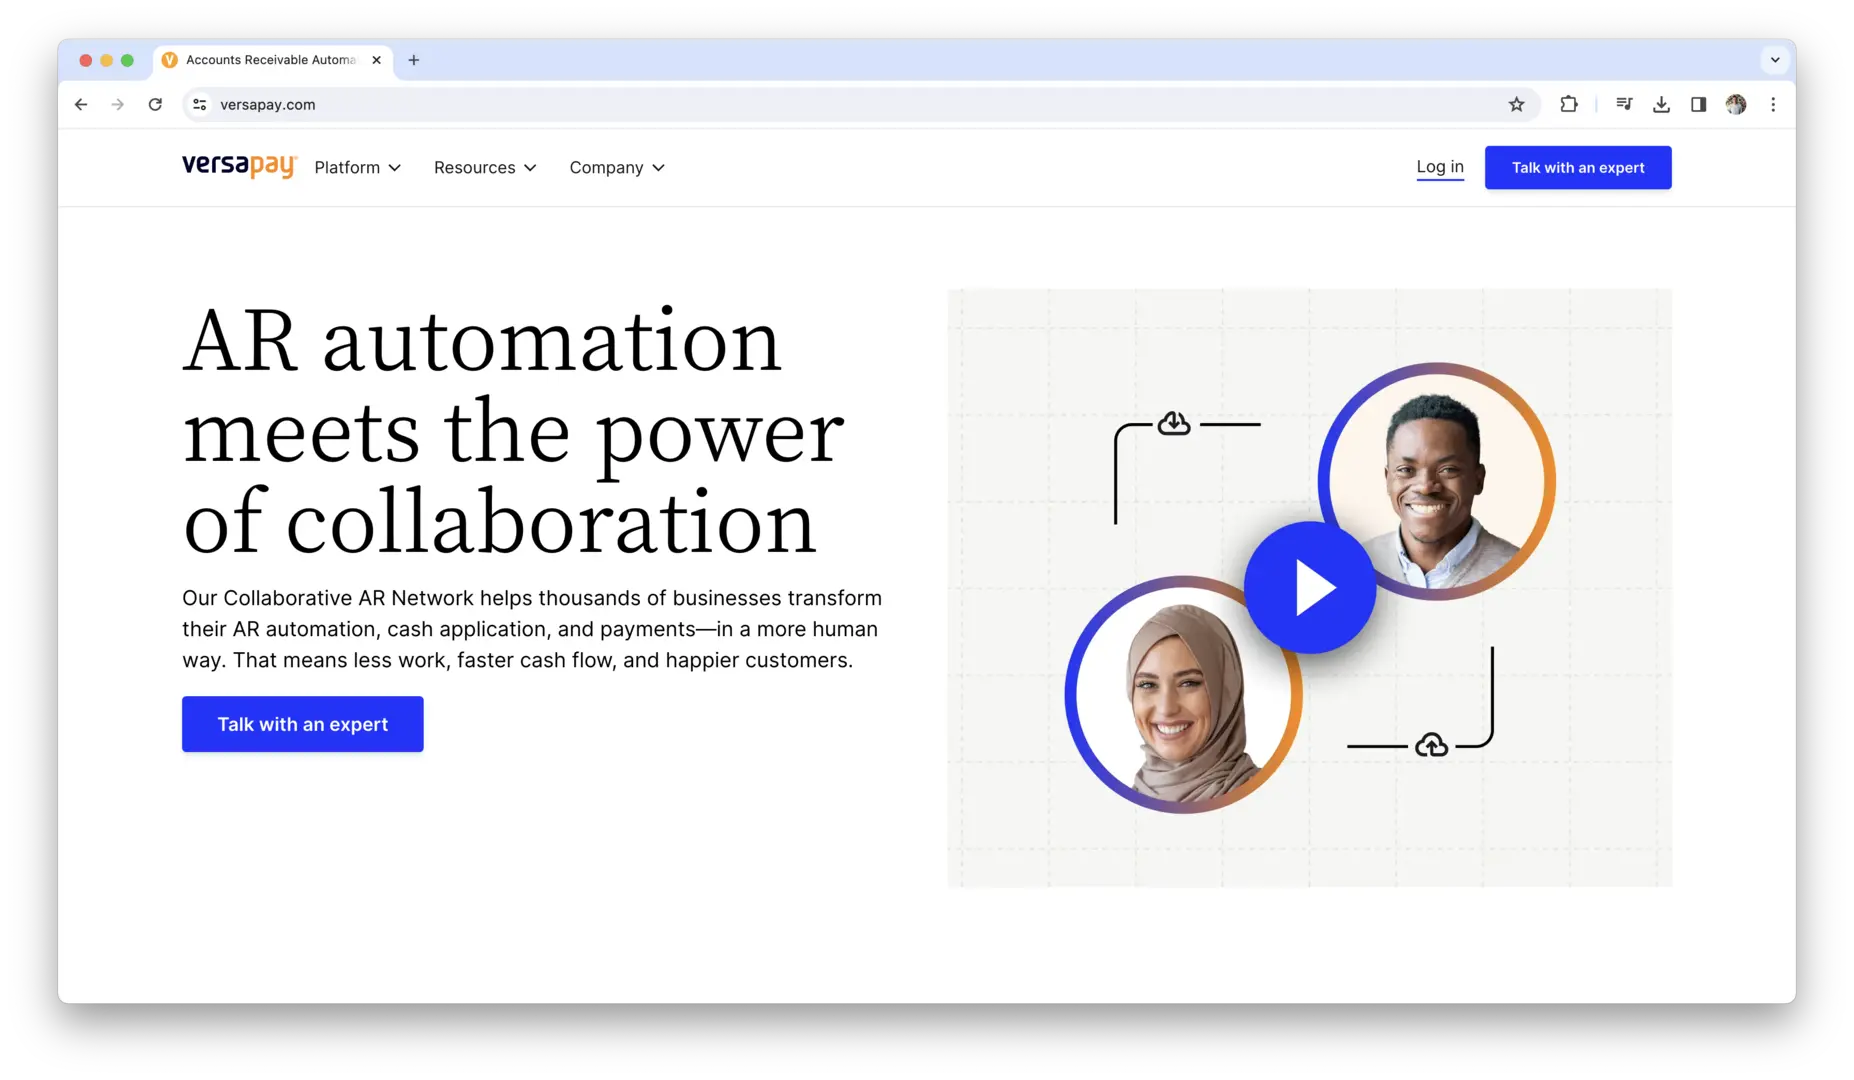The image size is (1854, 1080).
Task: Click the woman in hijab portrait
Action: pyautogui.click(x=1184, y=694)
